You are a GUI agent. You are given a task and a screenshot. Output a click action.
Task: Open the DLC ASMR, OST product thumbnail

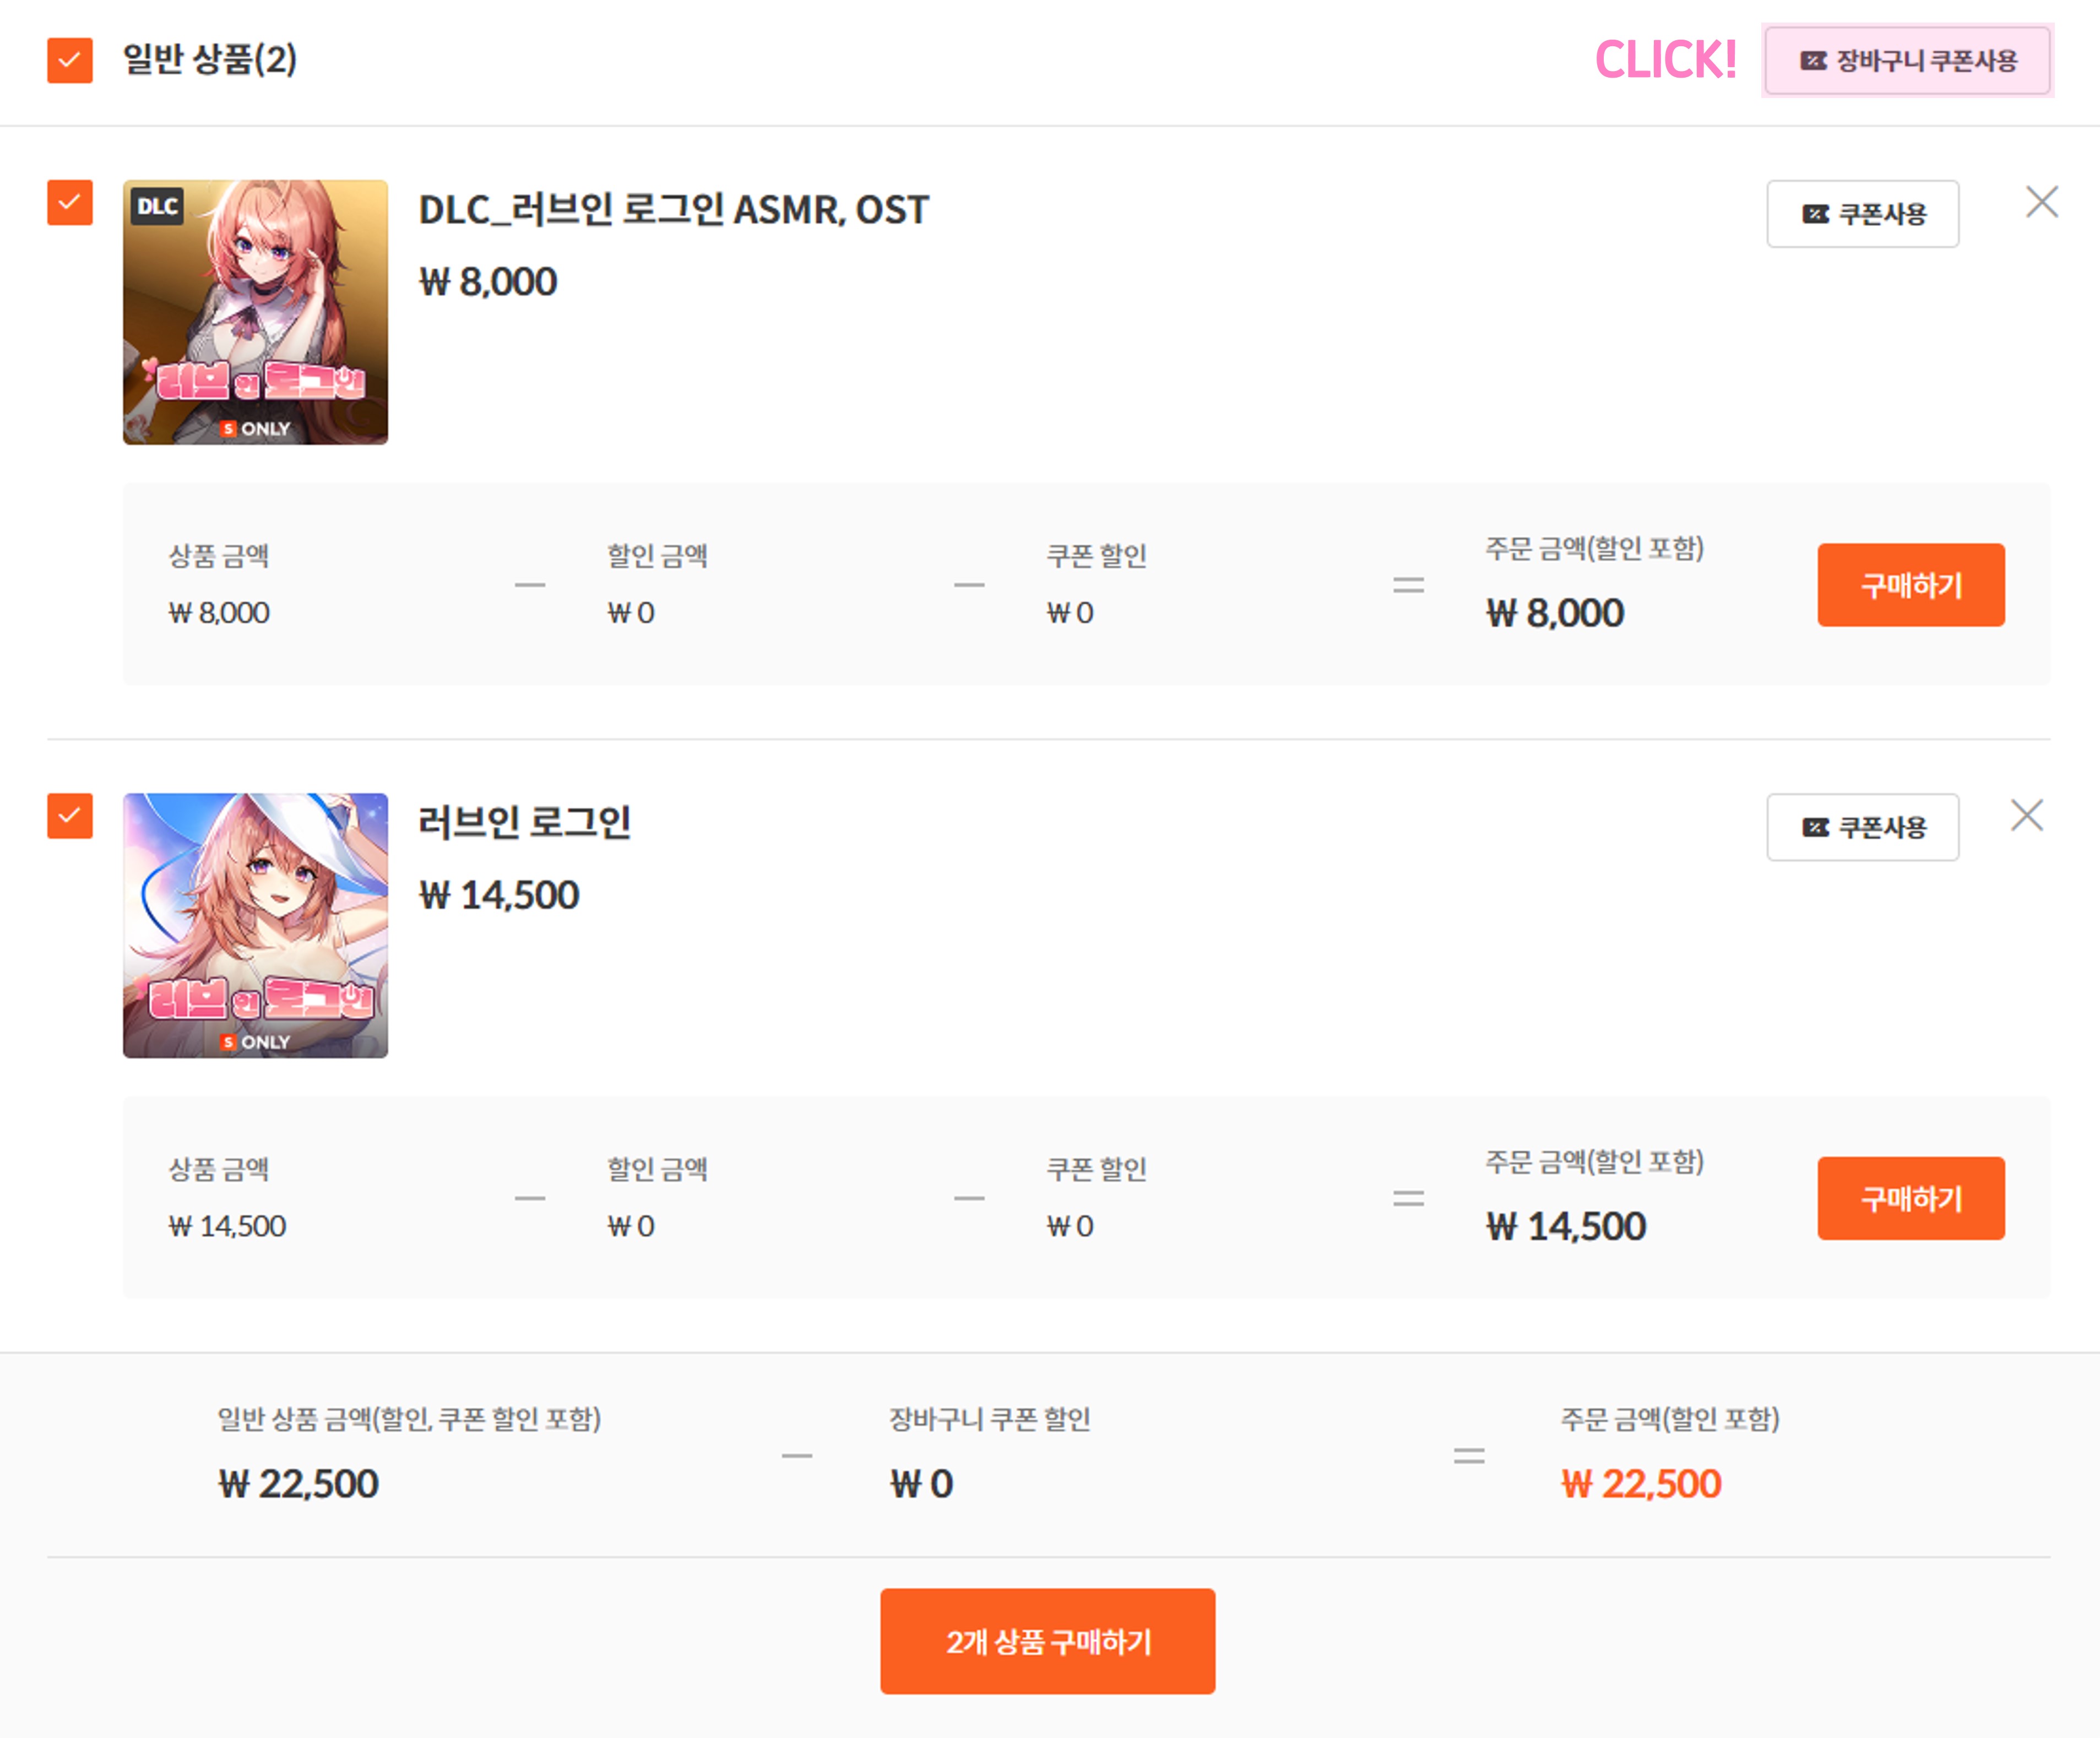[255, 312]
